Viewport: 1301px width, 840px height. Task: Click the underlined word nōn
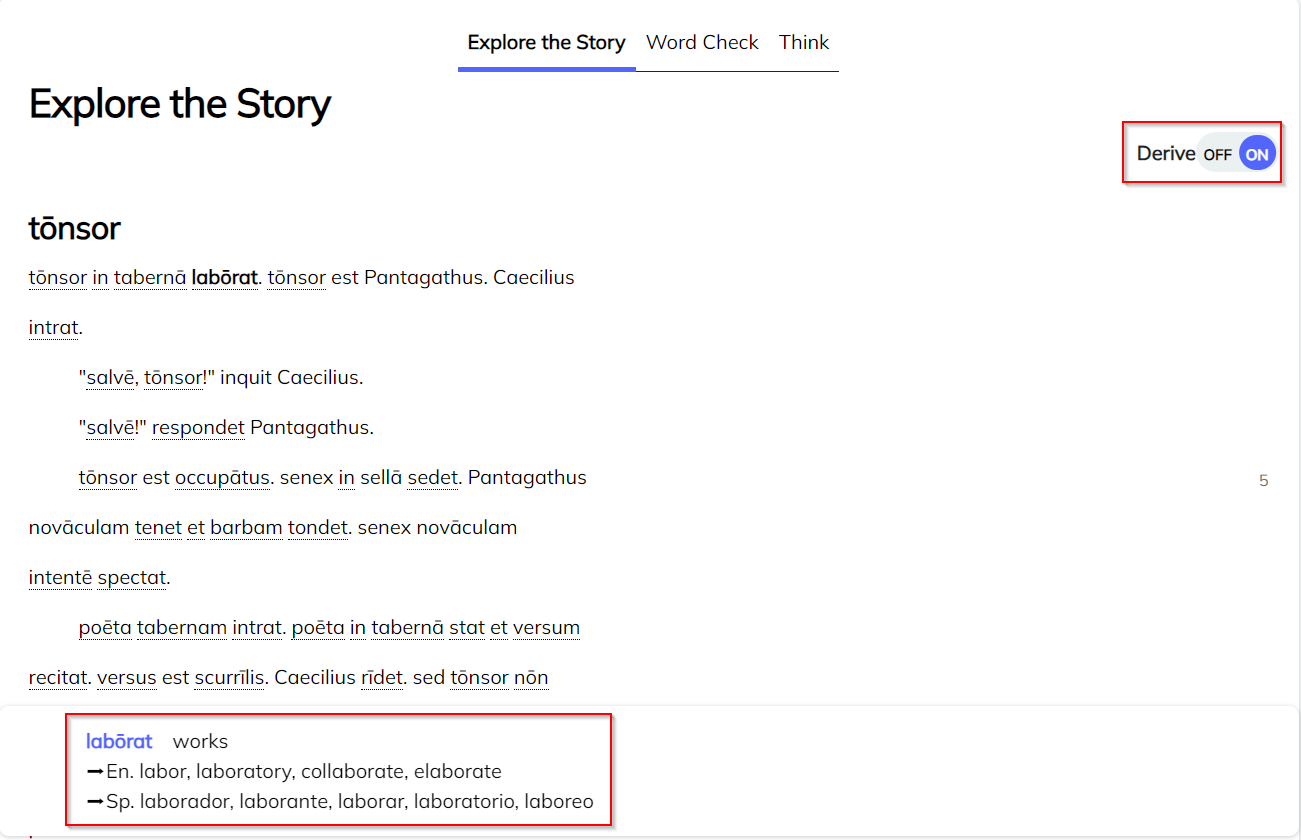(x=531, y=678)
